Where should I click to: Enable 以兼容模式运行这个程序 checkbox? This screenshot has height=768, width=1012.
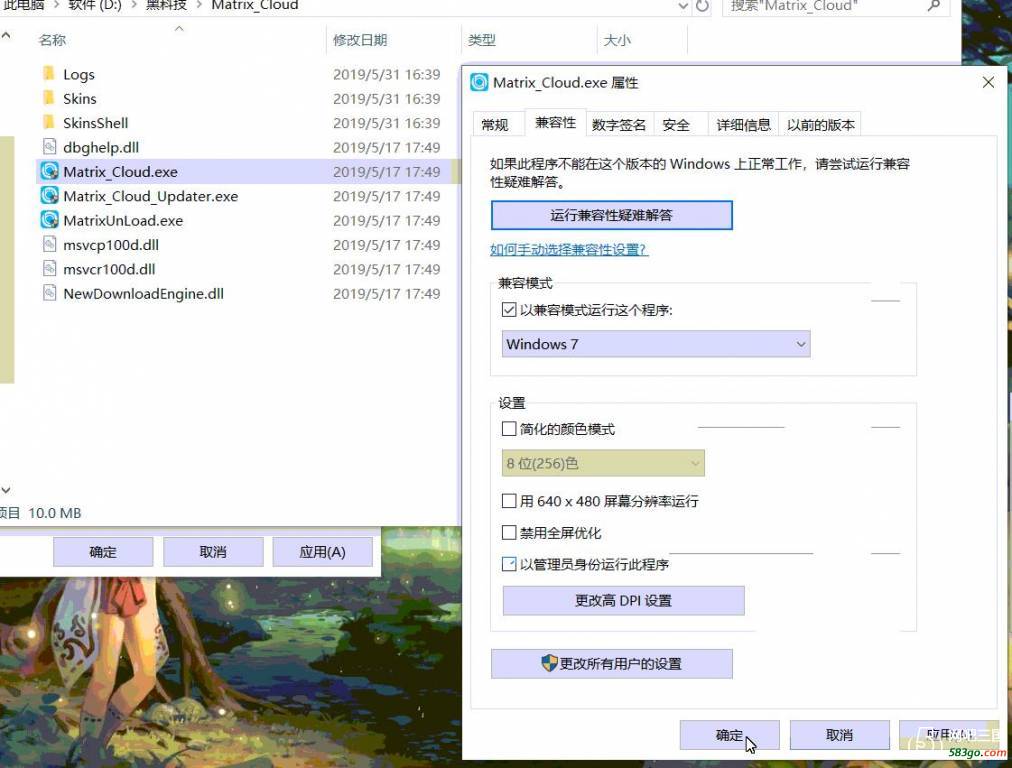(509, 310)
